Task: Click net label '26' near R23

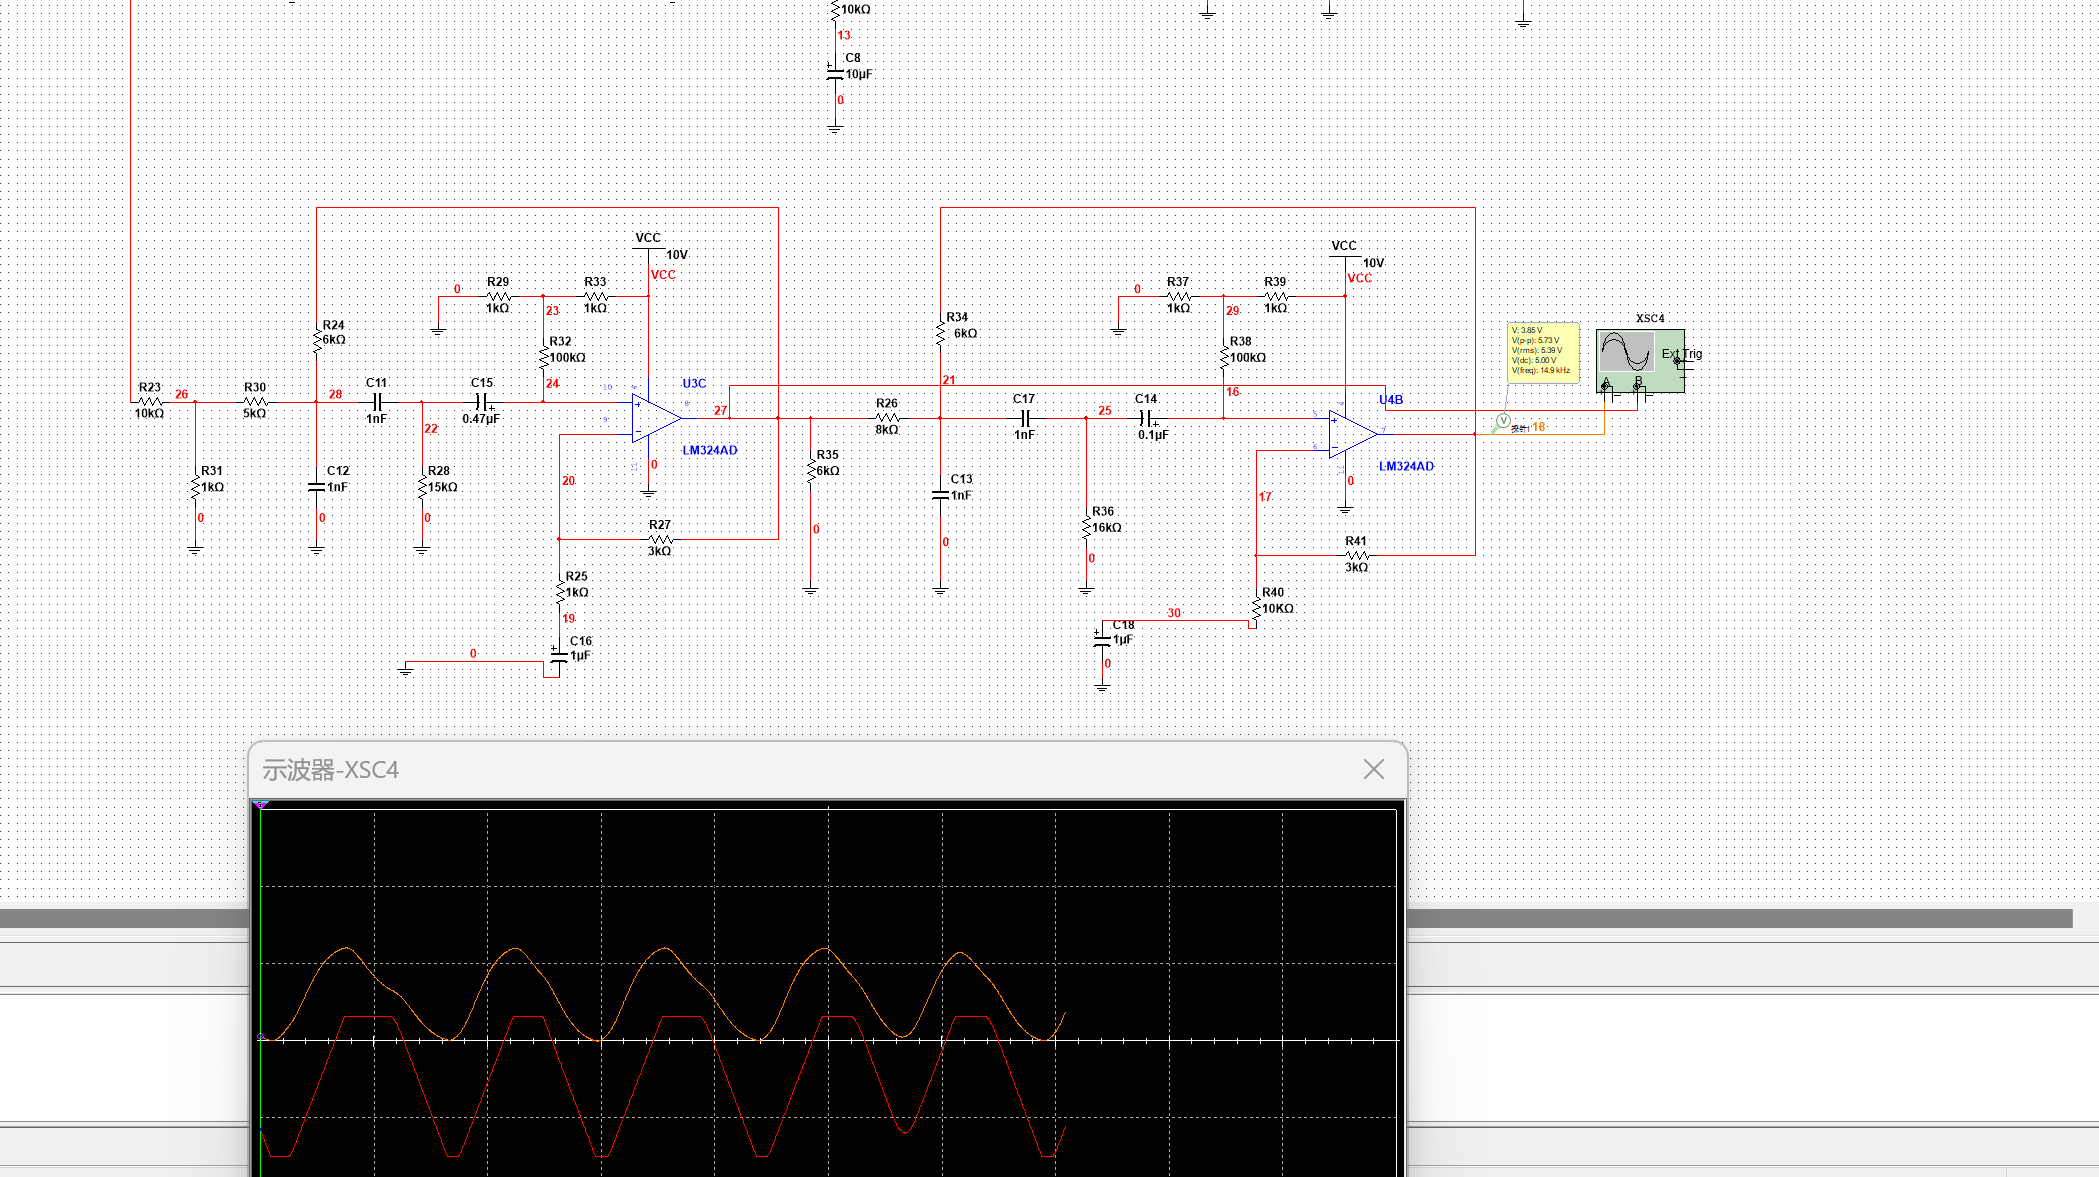Action: 182,394
